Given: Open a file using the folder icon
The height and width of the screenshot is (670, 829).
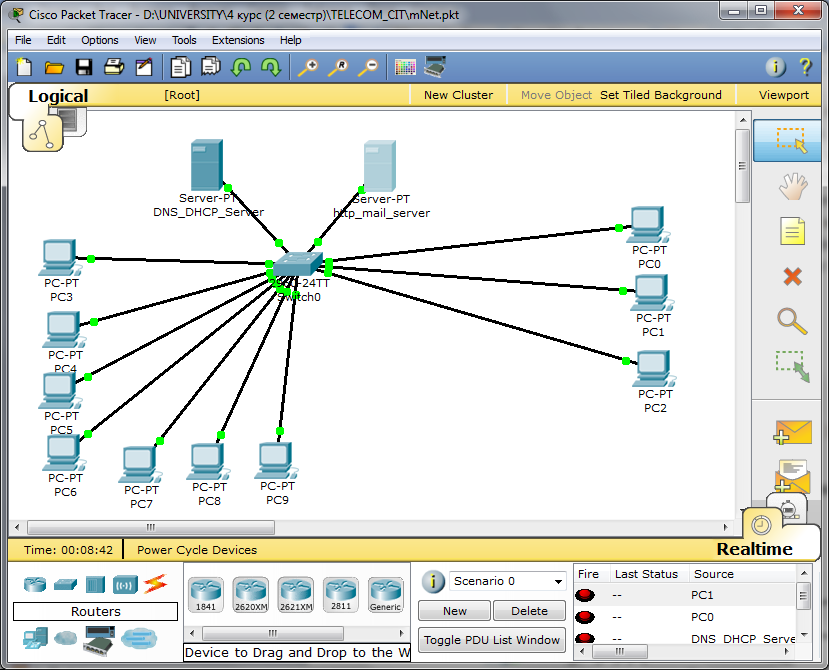Looking at the screenshot, I should click(x=54, y=67).
